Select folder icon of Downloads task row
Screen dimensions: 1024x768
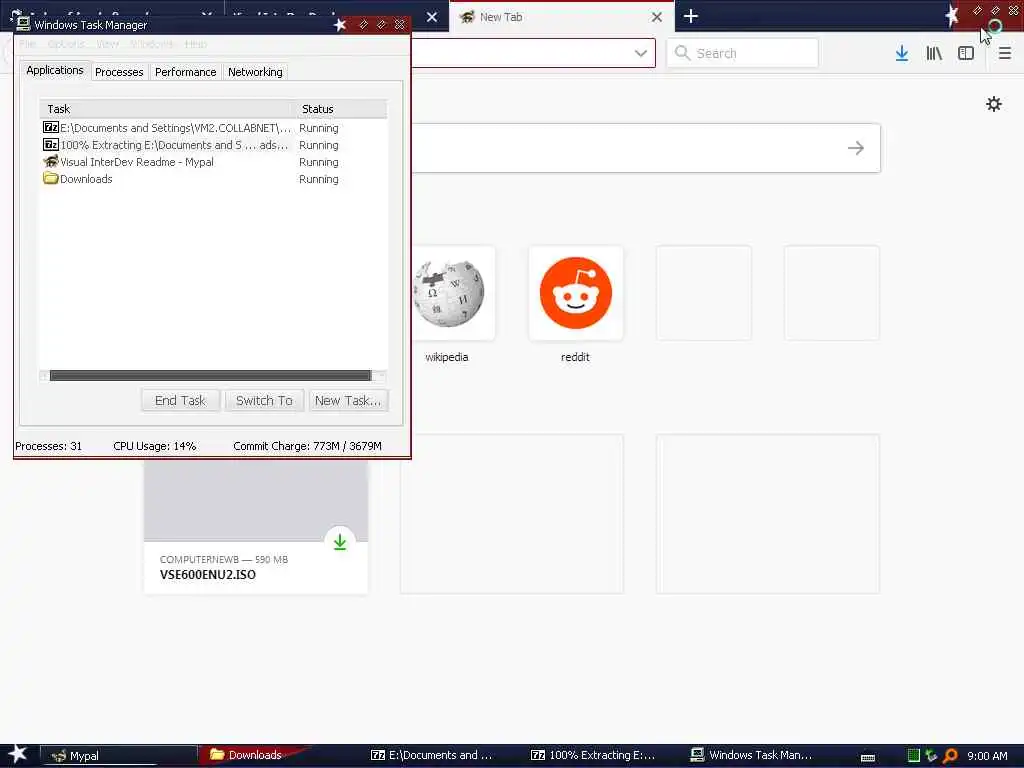(51, 178)
